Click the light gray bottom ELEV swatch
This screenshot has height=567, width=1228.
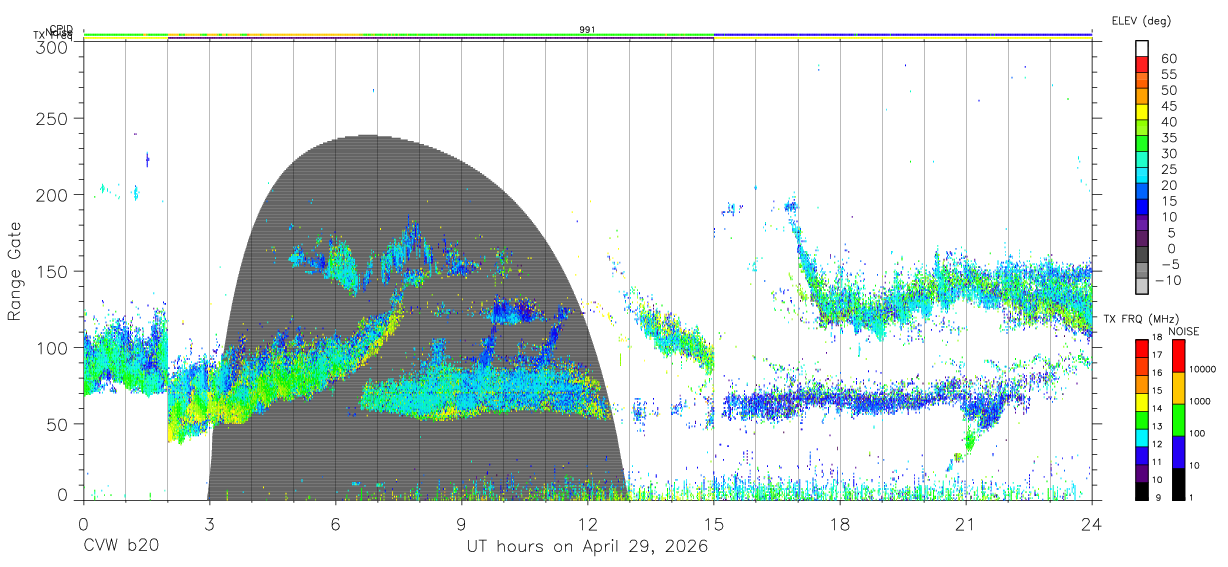tap(1142, 287)
